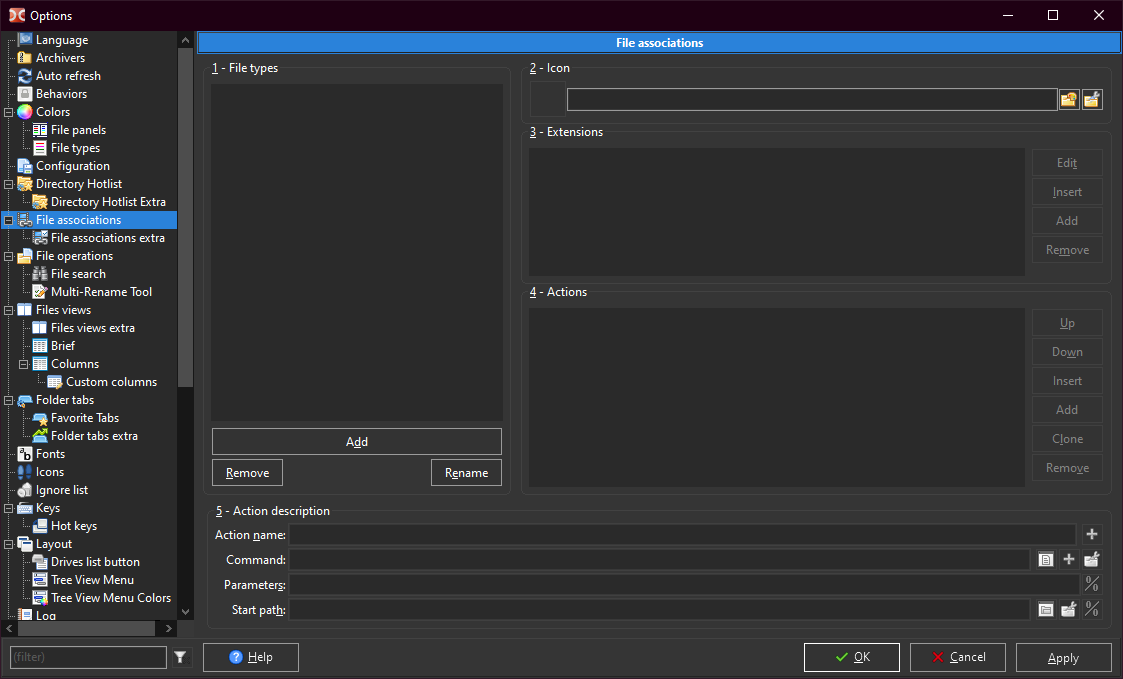Click the path helper icon at Icon row's far right
The width and height of the screenshot is (1123, 679).
1092,99
